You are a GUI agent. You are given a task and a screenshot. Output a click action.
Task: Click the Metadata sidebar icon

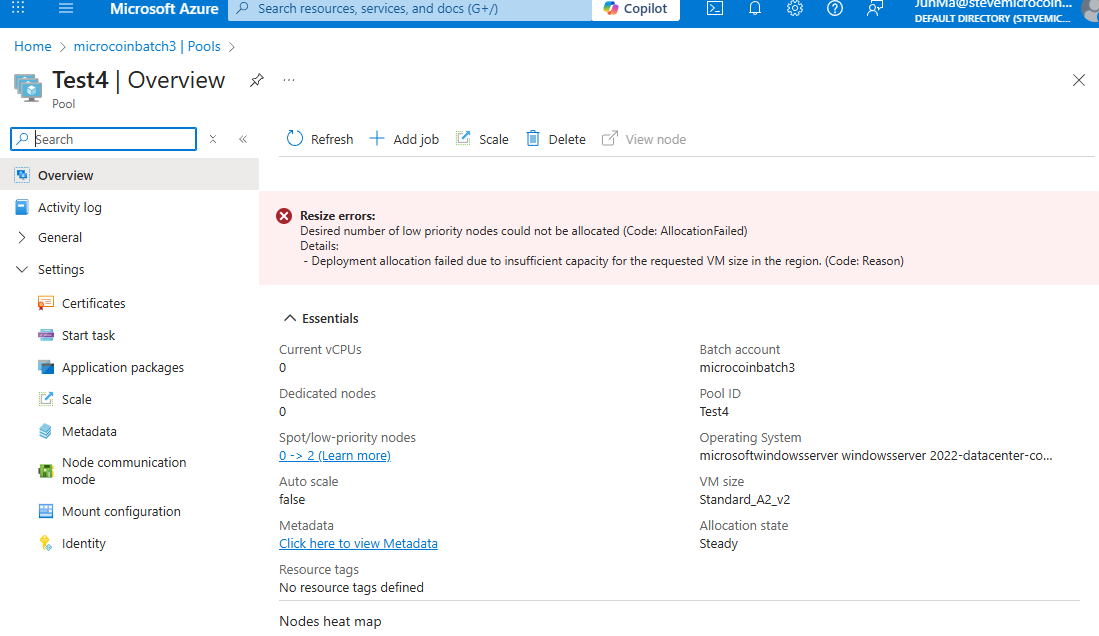coord(46,431)
